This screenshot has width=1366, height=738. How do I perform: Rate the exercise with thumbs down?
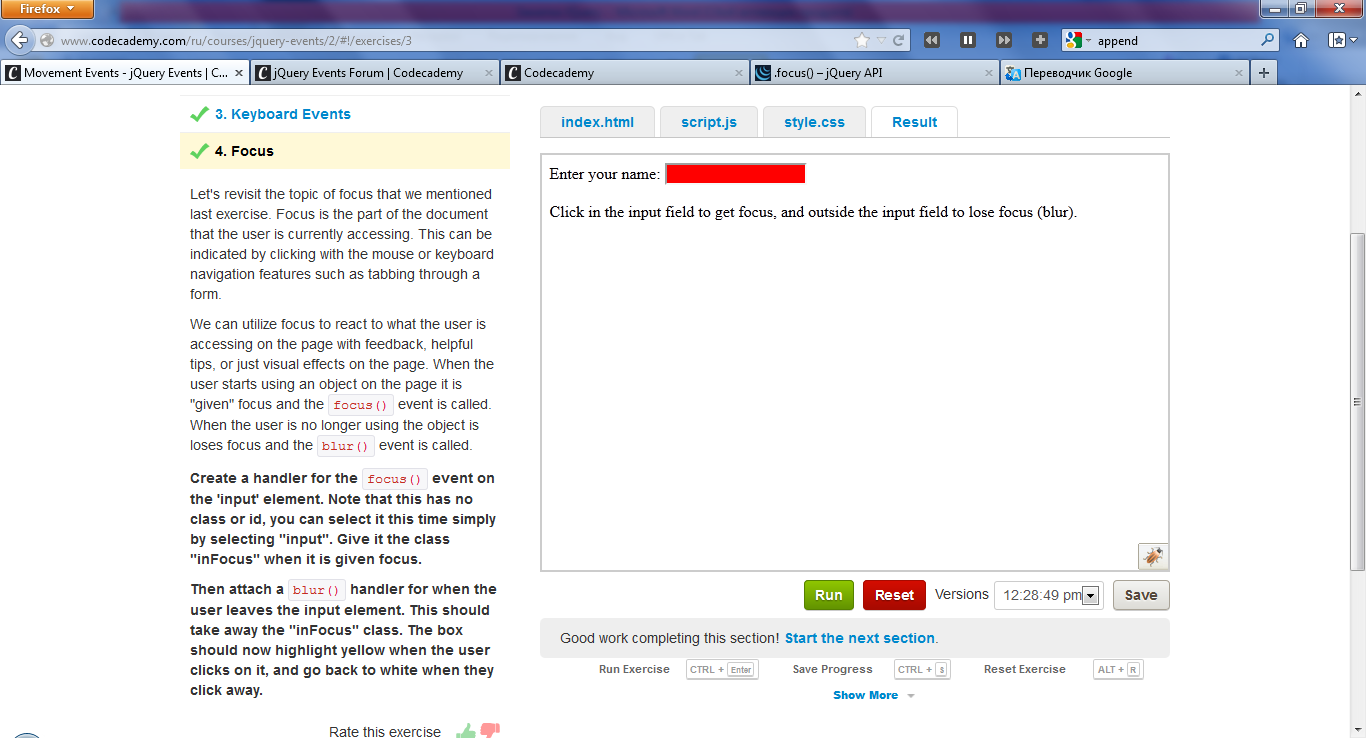tap(490, 731)
